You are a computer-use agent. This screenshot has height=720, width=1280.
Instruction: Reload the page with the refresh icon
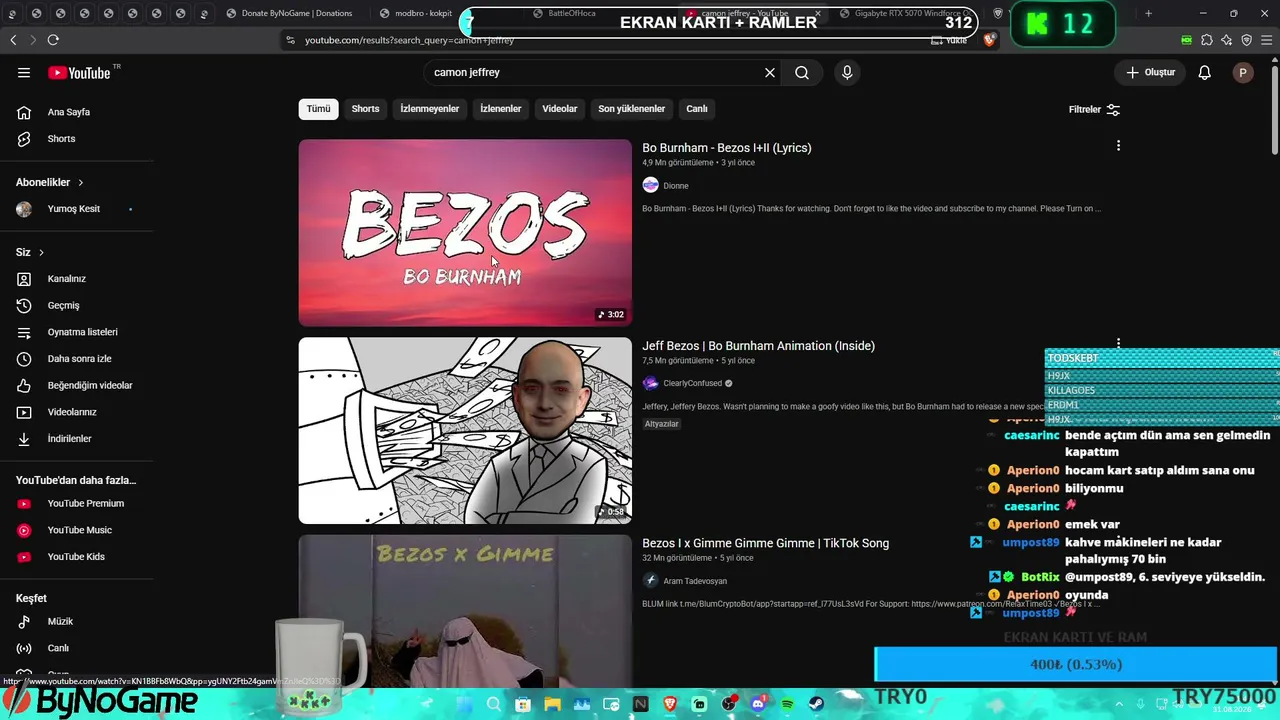53,40
